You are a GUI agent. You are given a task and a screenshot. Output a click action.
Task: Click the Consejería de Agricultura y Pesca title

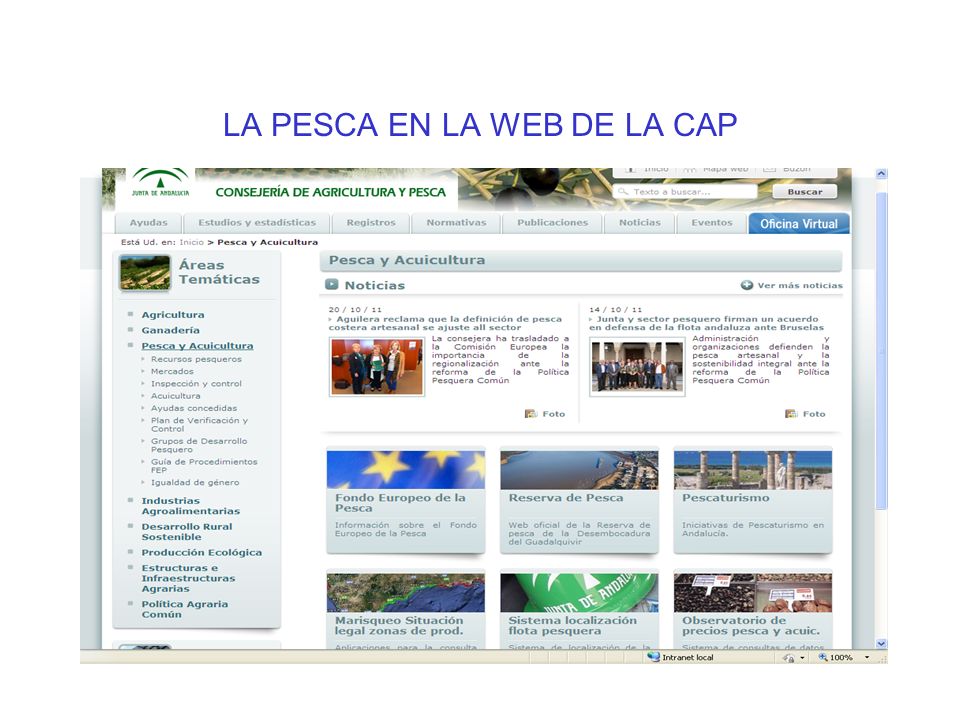(331, 192)
